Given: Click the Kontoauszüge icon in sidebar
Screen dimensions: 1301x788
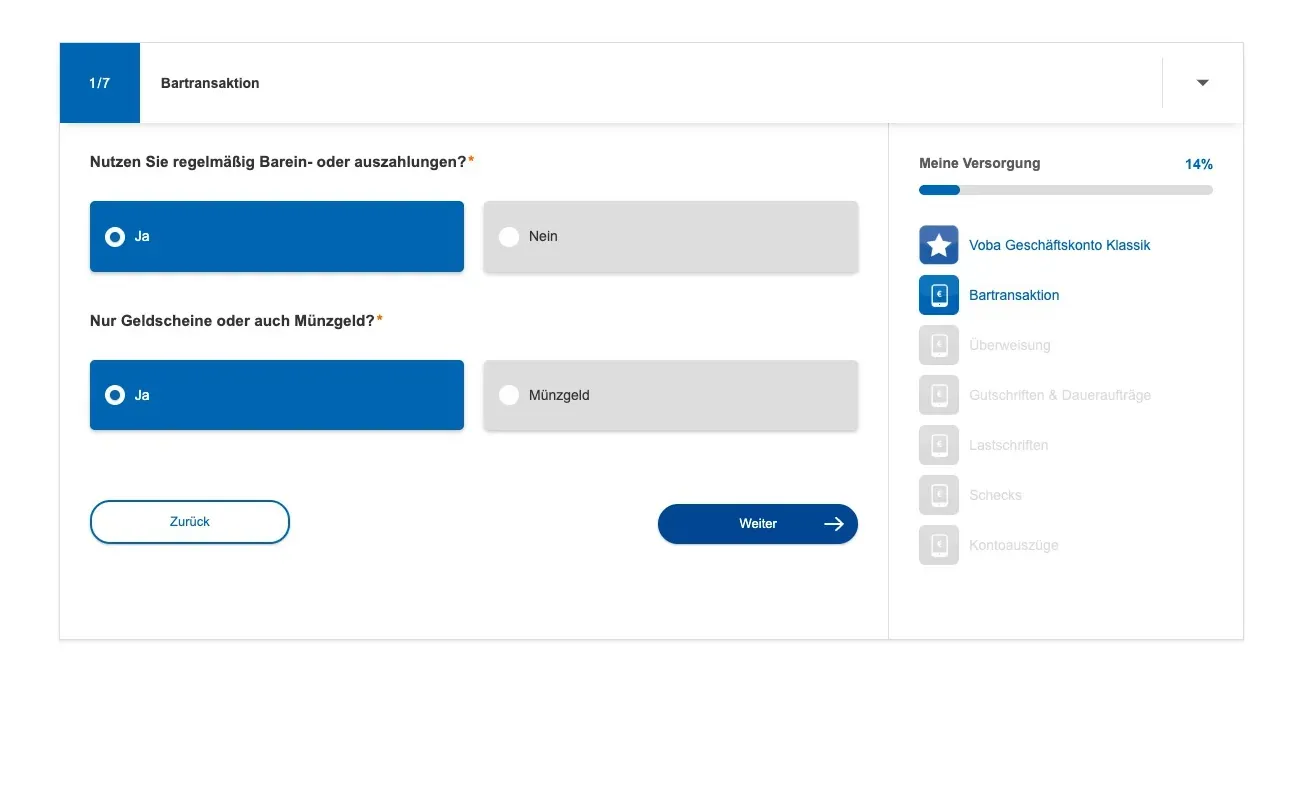Looking at the screenshot, I should pos(938,545).
